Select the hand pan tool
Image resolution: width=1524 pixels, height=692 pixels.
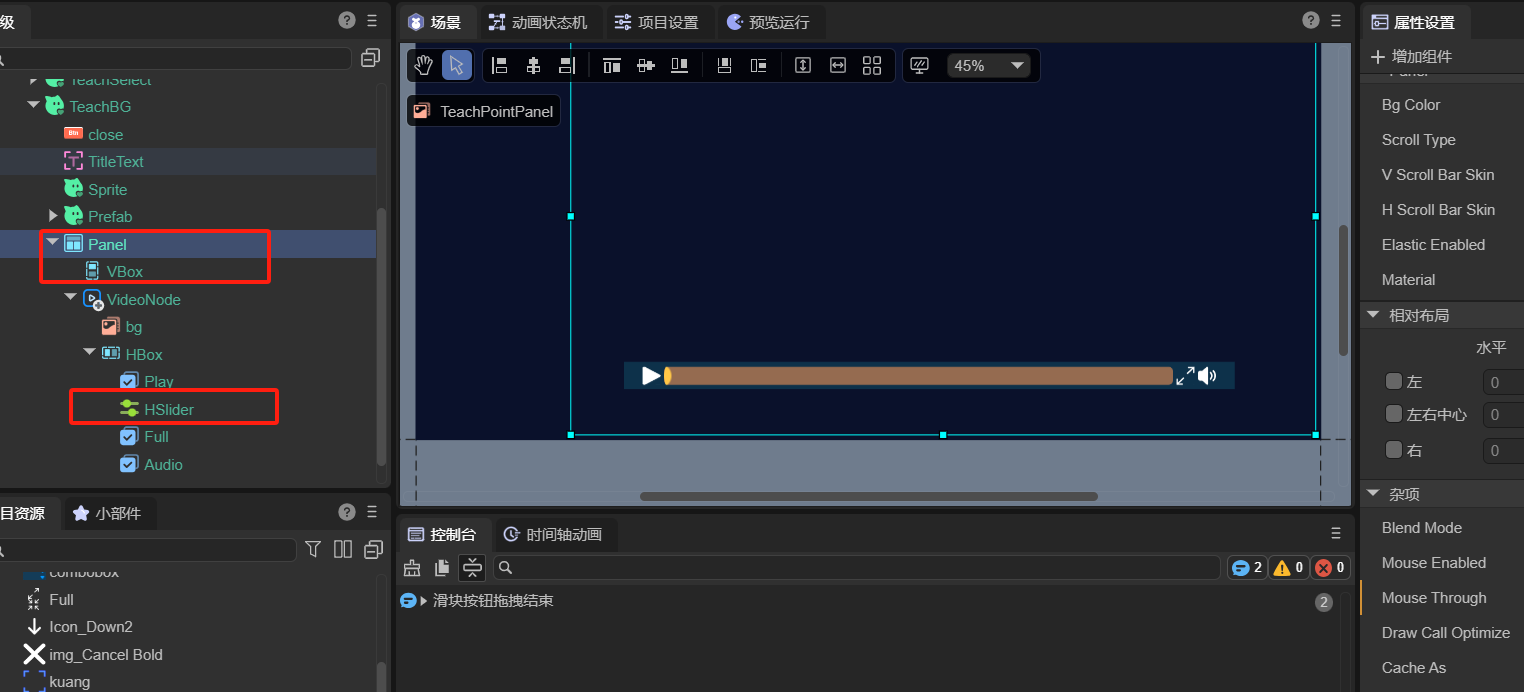424,66
